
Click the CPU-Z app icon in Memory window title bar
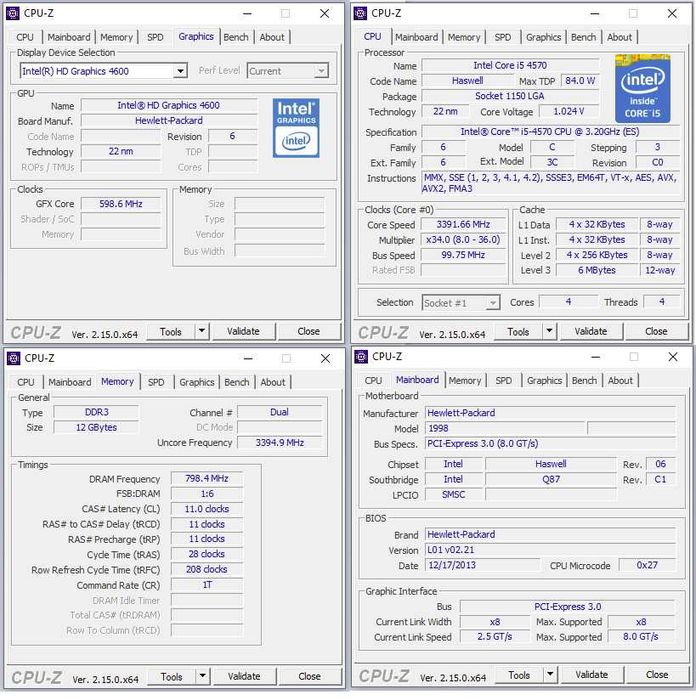coord(13,358)
